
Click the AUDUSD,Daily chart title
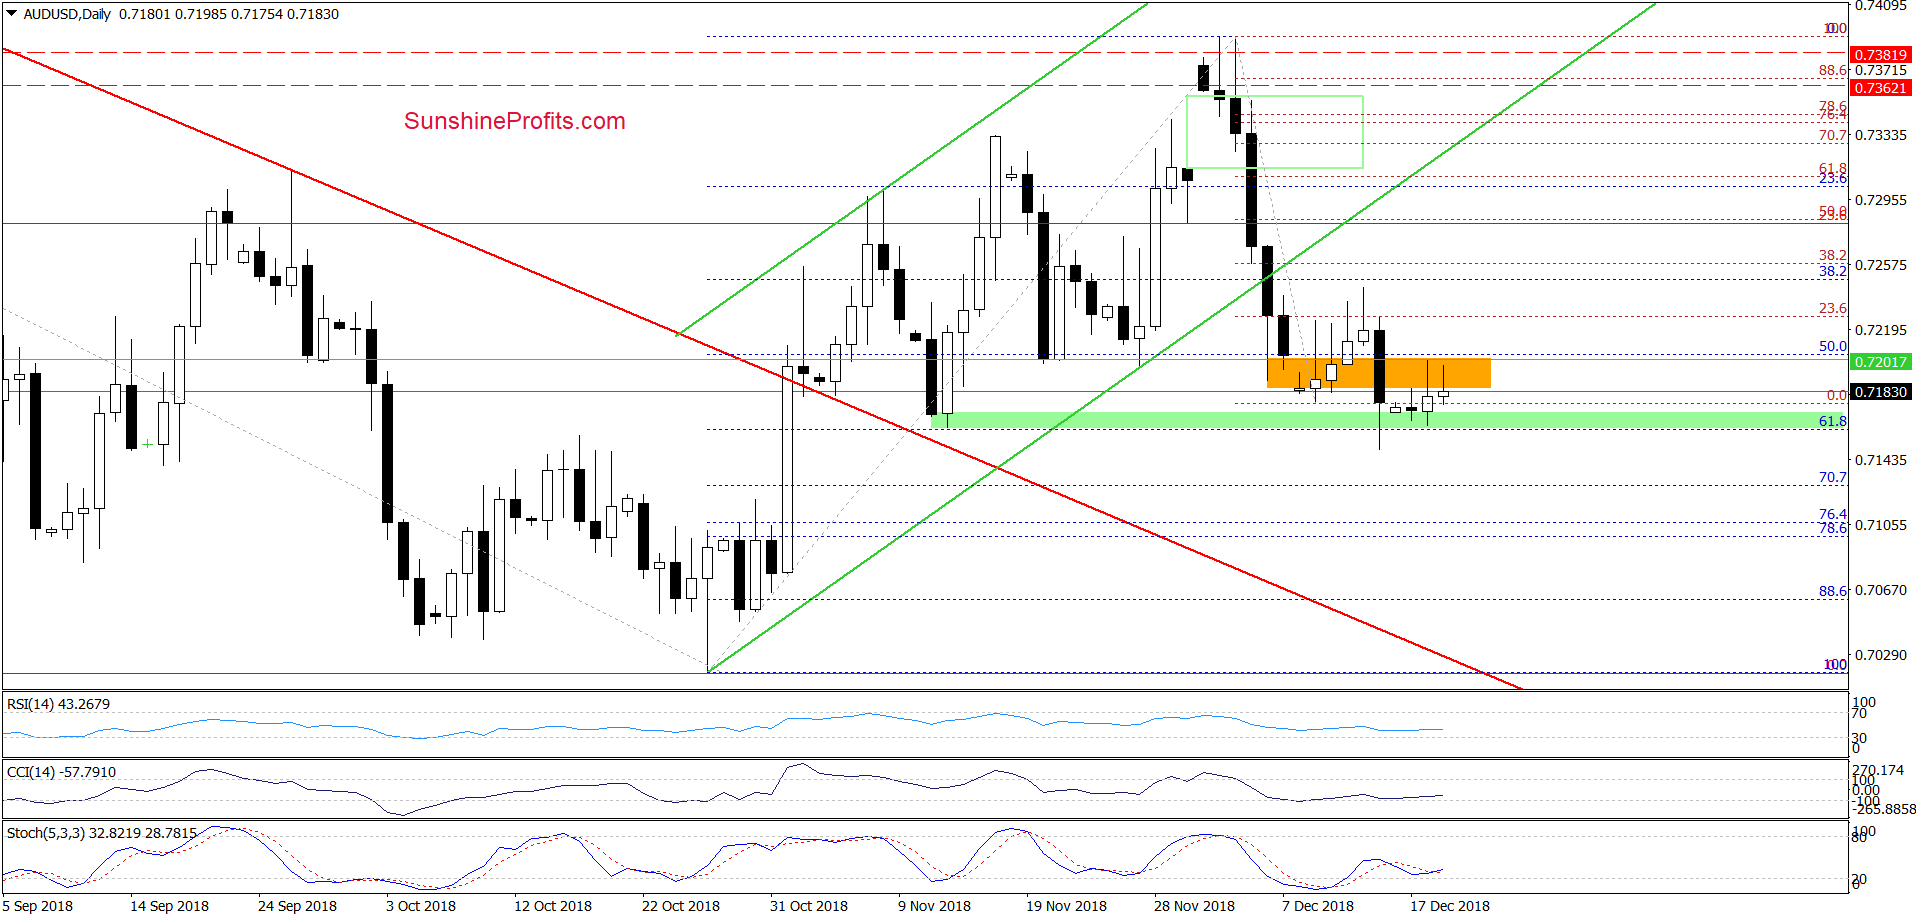(67, 14)
